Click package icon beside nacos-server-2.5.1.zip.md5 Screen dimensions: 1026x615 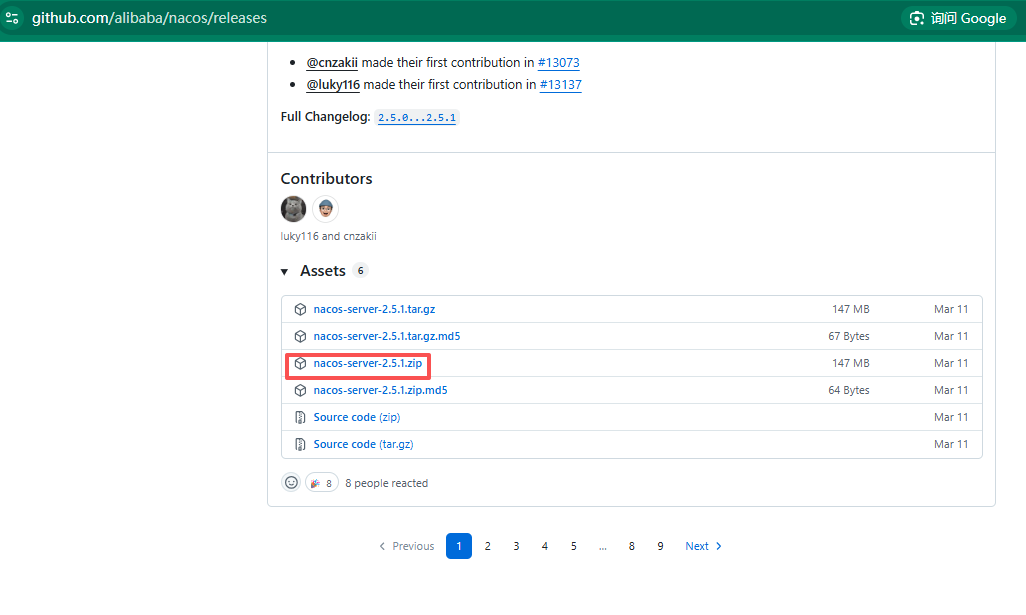pyautogui.click(x=300, y=391)
